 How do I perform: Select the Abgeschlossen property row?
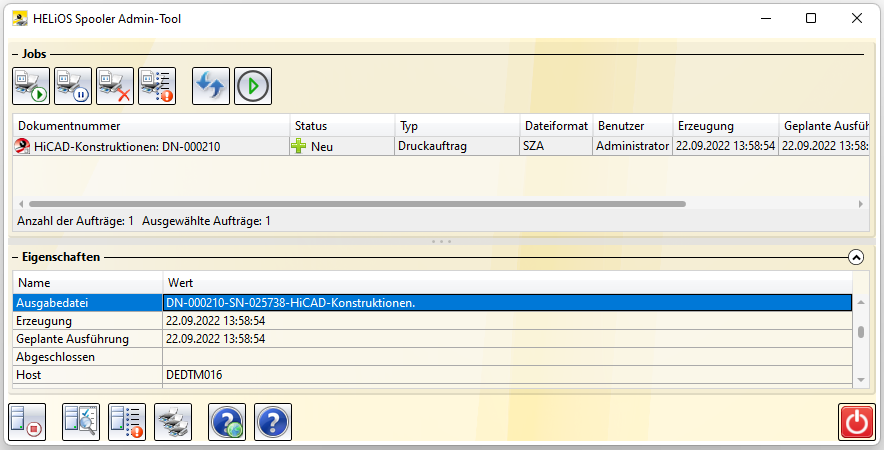click(x=432, y=357)
